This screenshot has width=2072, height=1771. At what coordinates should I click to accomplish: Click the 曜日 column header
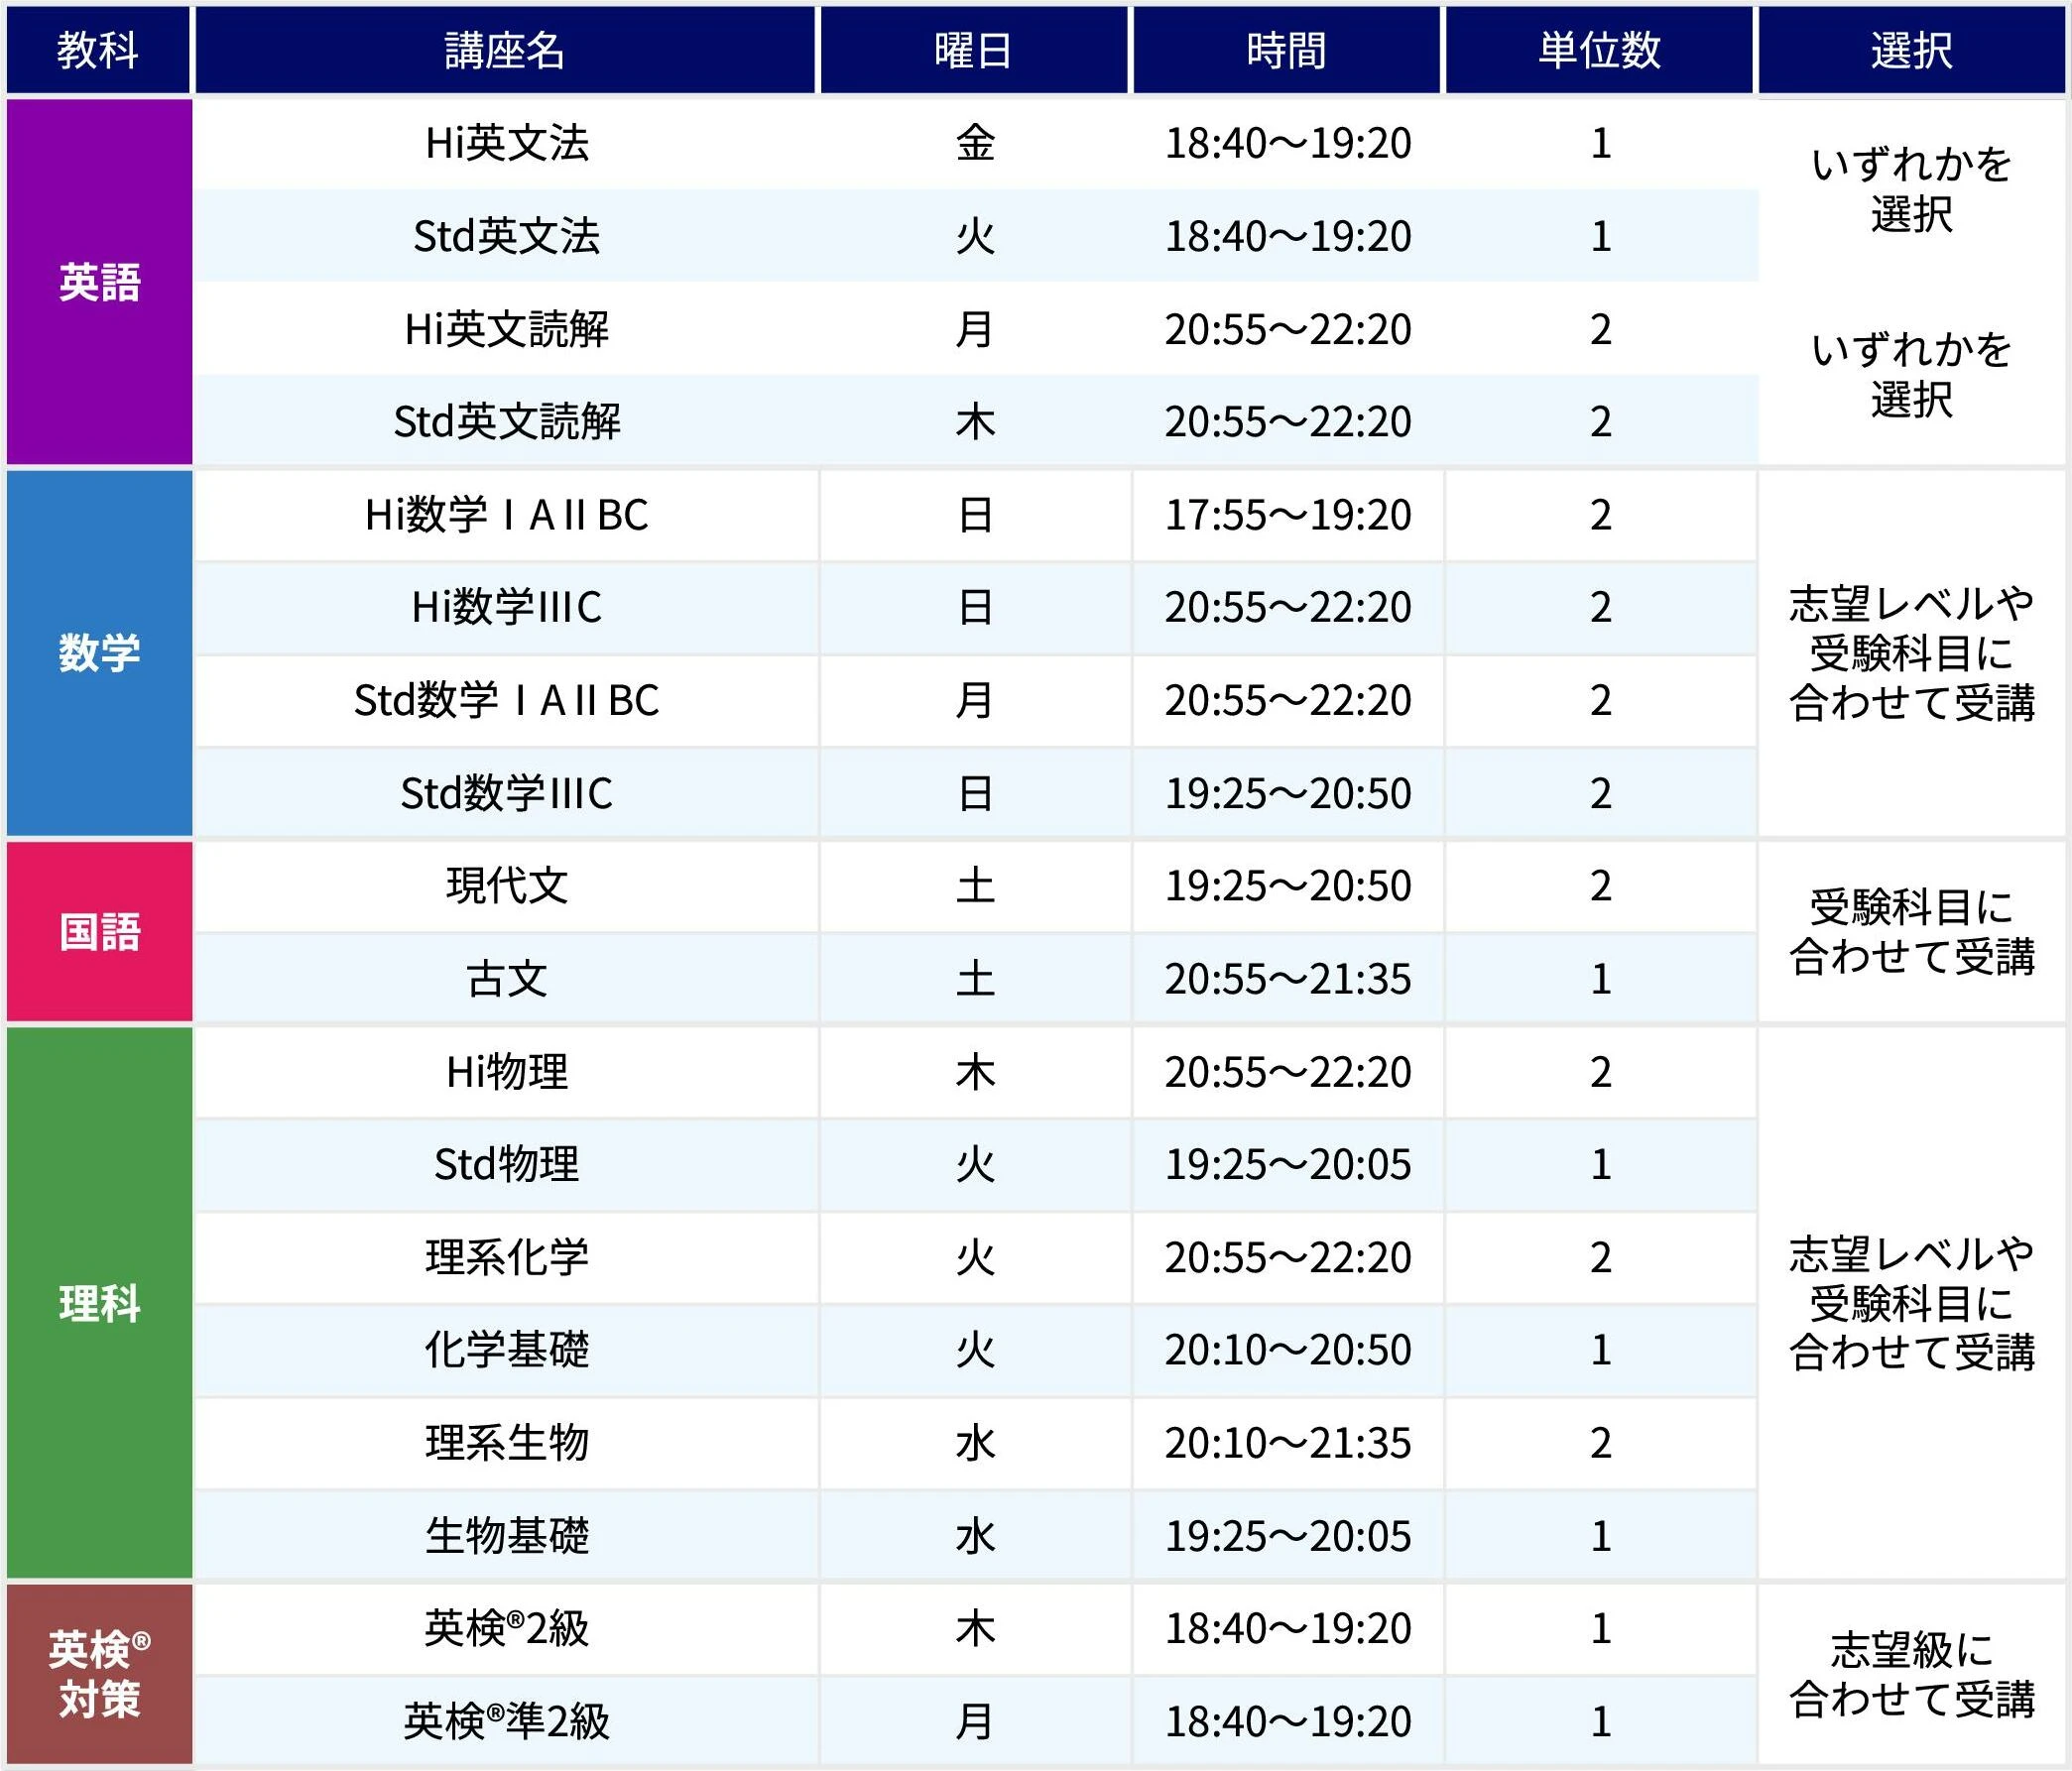[974, 50]
